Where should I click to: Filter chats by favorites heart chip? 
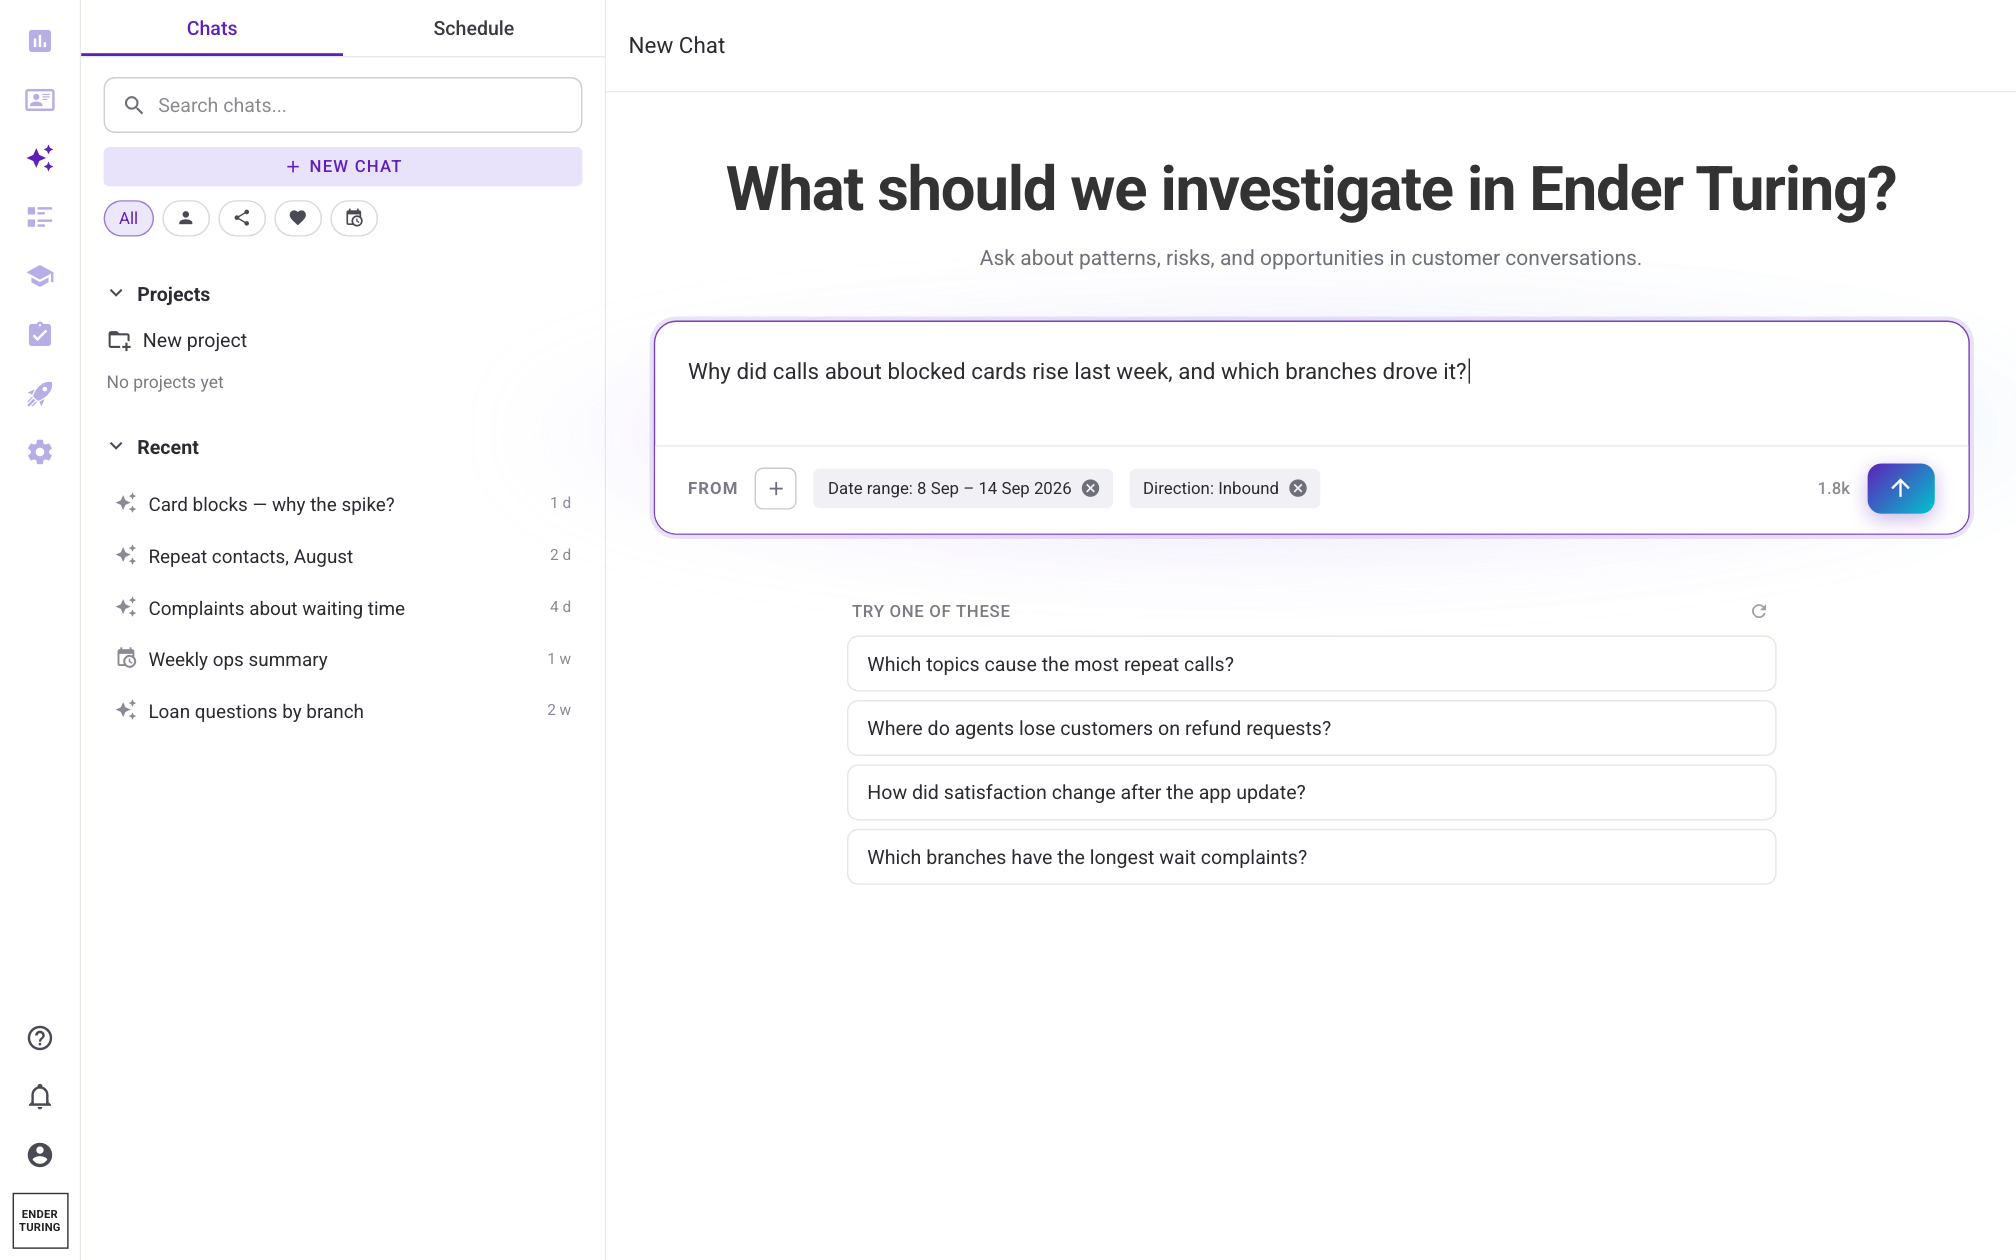(298, 218)
